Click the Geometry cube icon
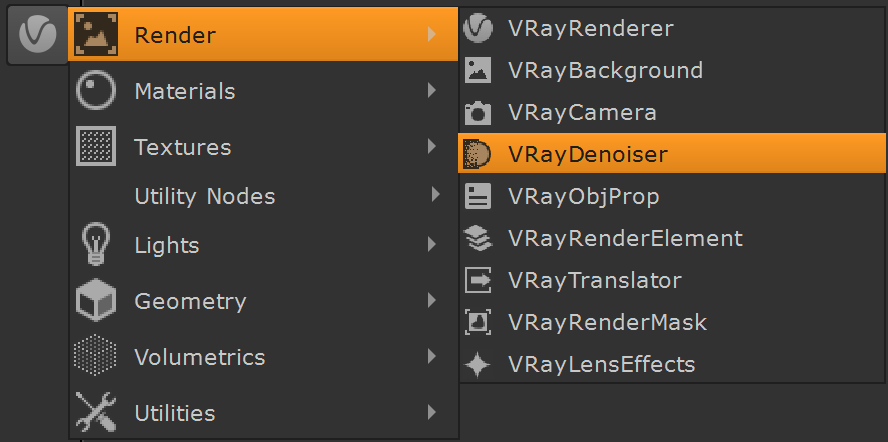The width and height of the screenshot is (888, 442). point(96,300)
